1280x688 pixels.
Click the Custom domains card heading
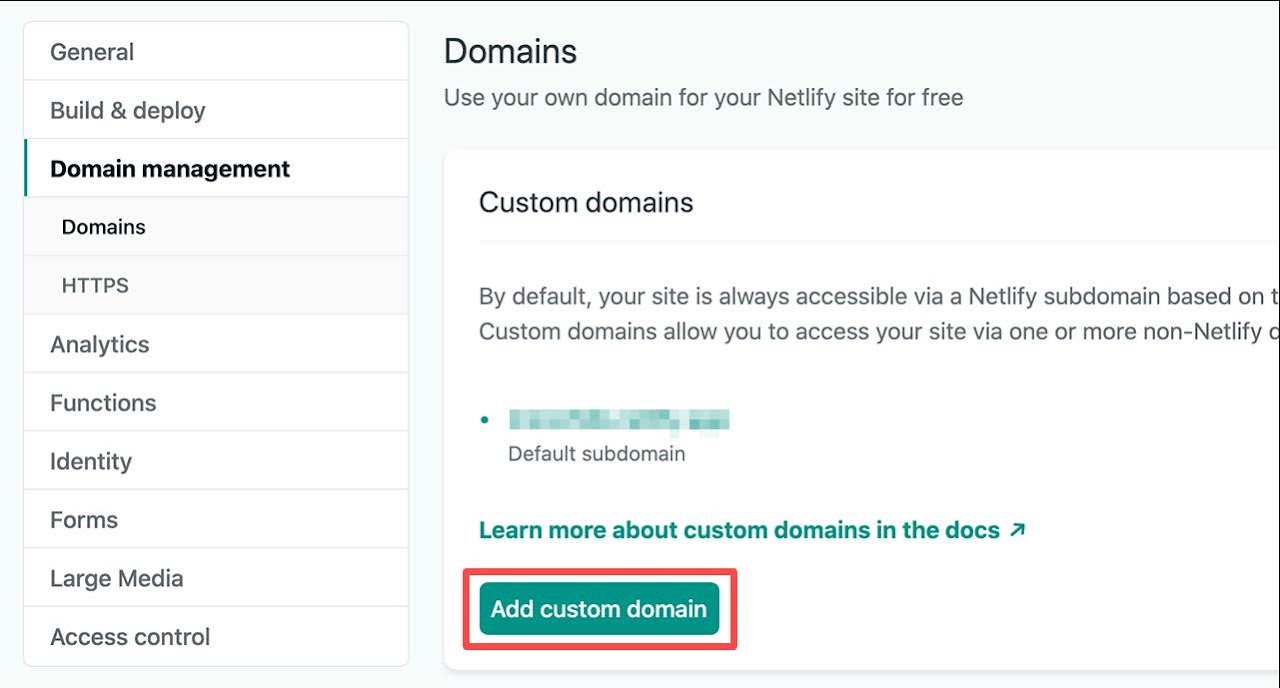(x=586, y=202)
